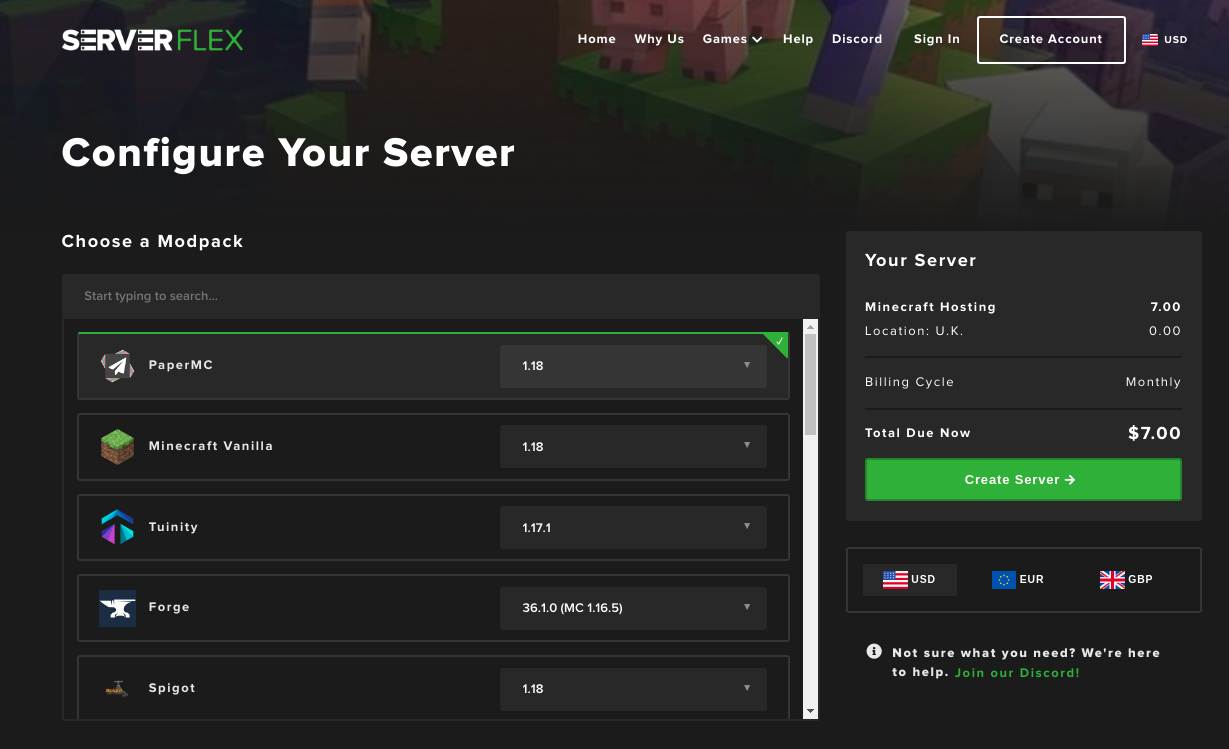Switch currency to USD in sidebar

pyautogui.click(x=910, y=580)
